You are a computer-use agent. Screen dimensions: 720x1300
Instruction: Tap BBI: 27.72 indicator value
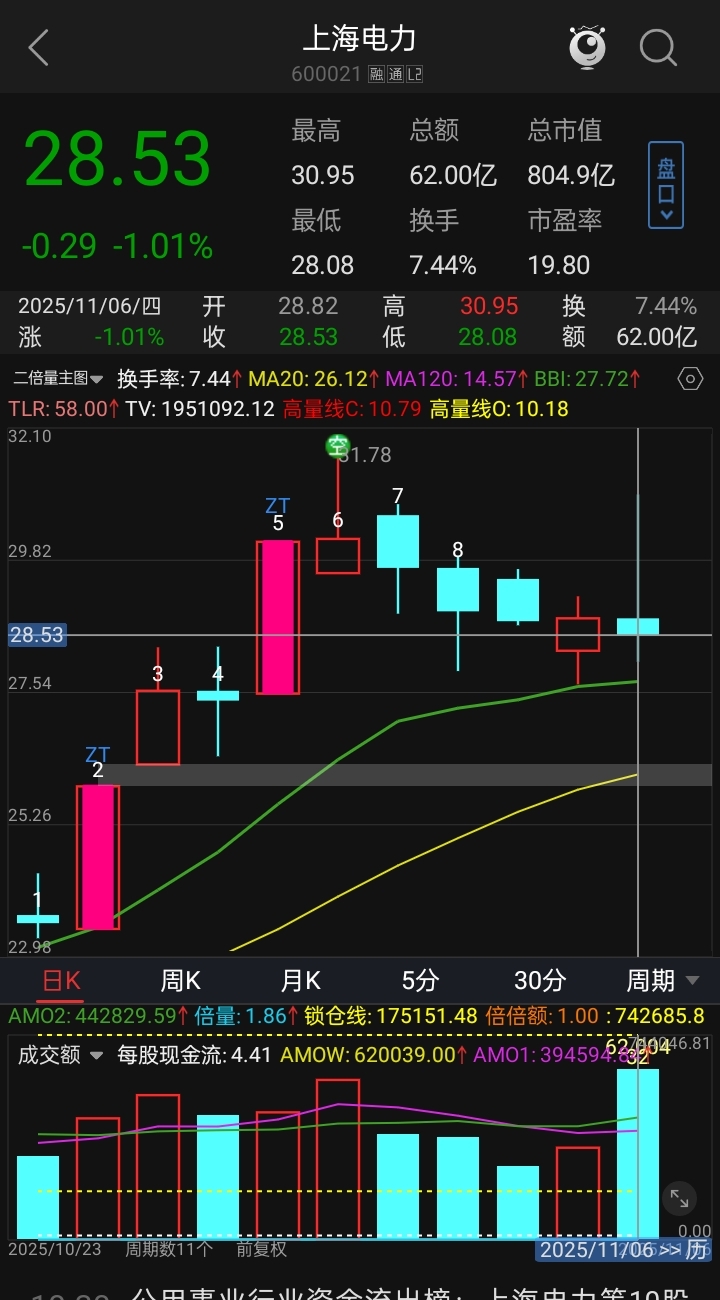588,379
